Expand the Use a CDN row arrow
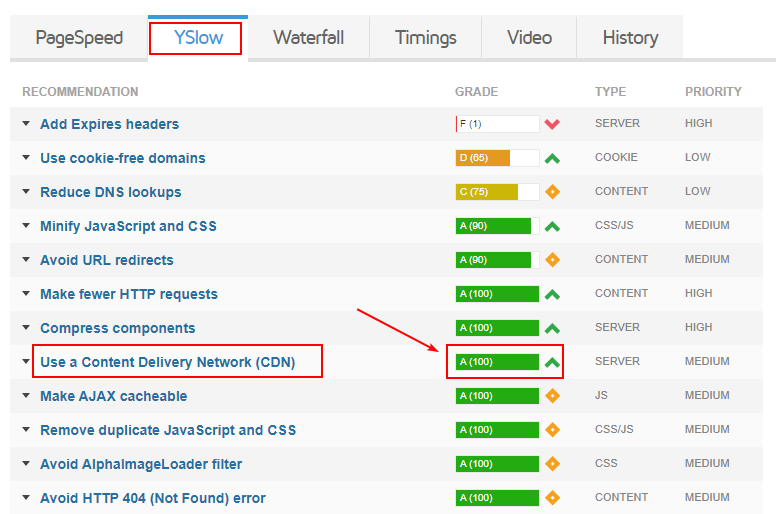The height and width of the screenshot is (514, 776). tap(26, 362)
